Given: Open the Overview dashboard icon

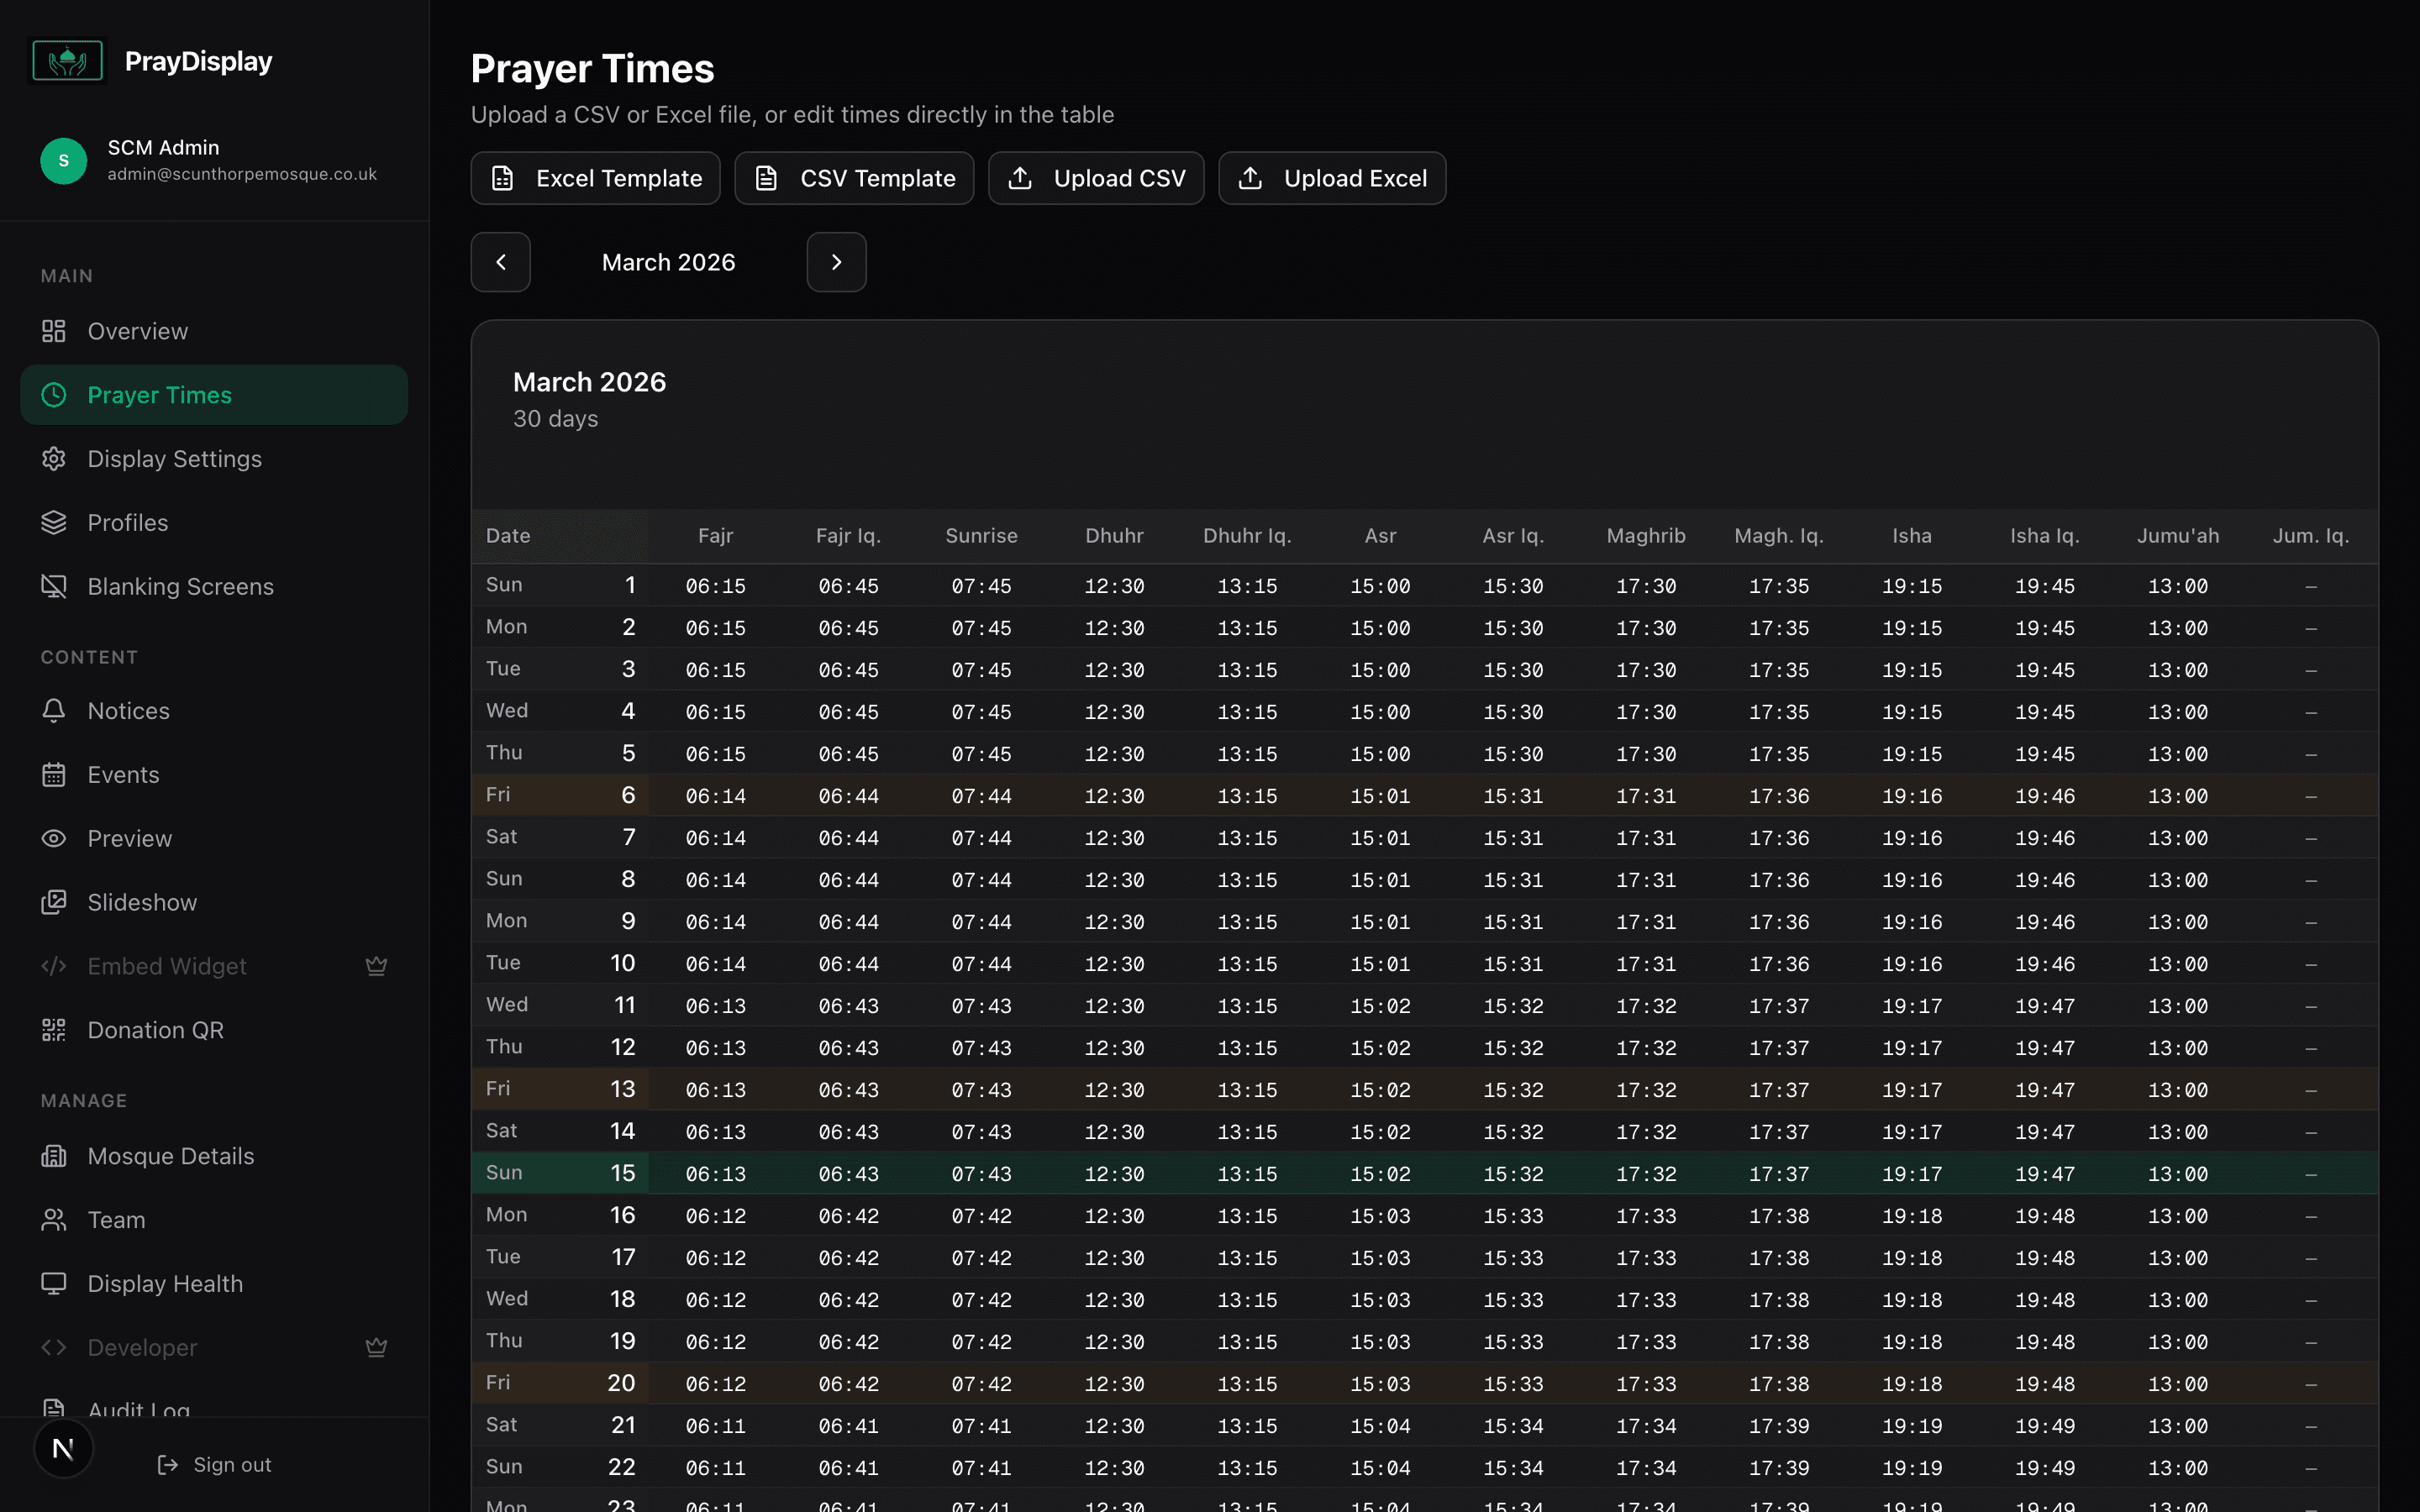Looking at the screenshot, I should 54,330.
